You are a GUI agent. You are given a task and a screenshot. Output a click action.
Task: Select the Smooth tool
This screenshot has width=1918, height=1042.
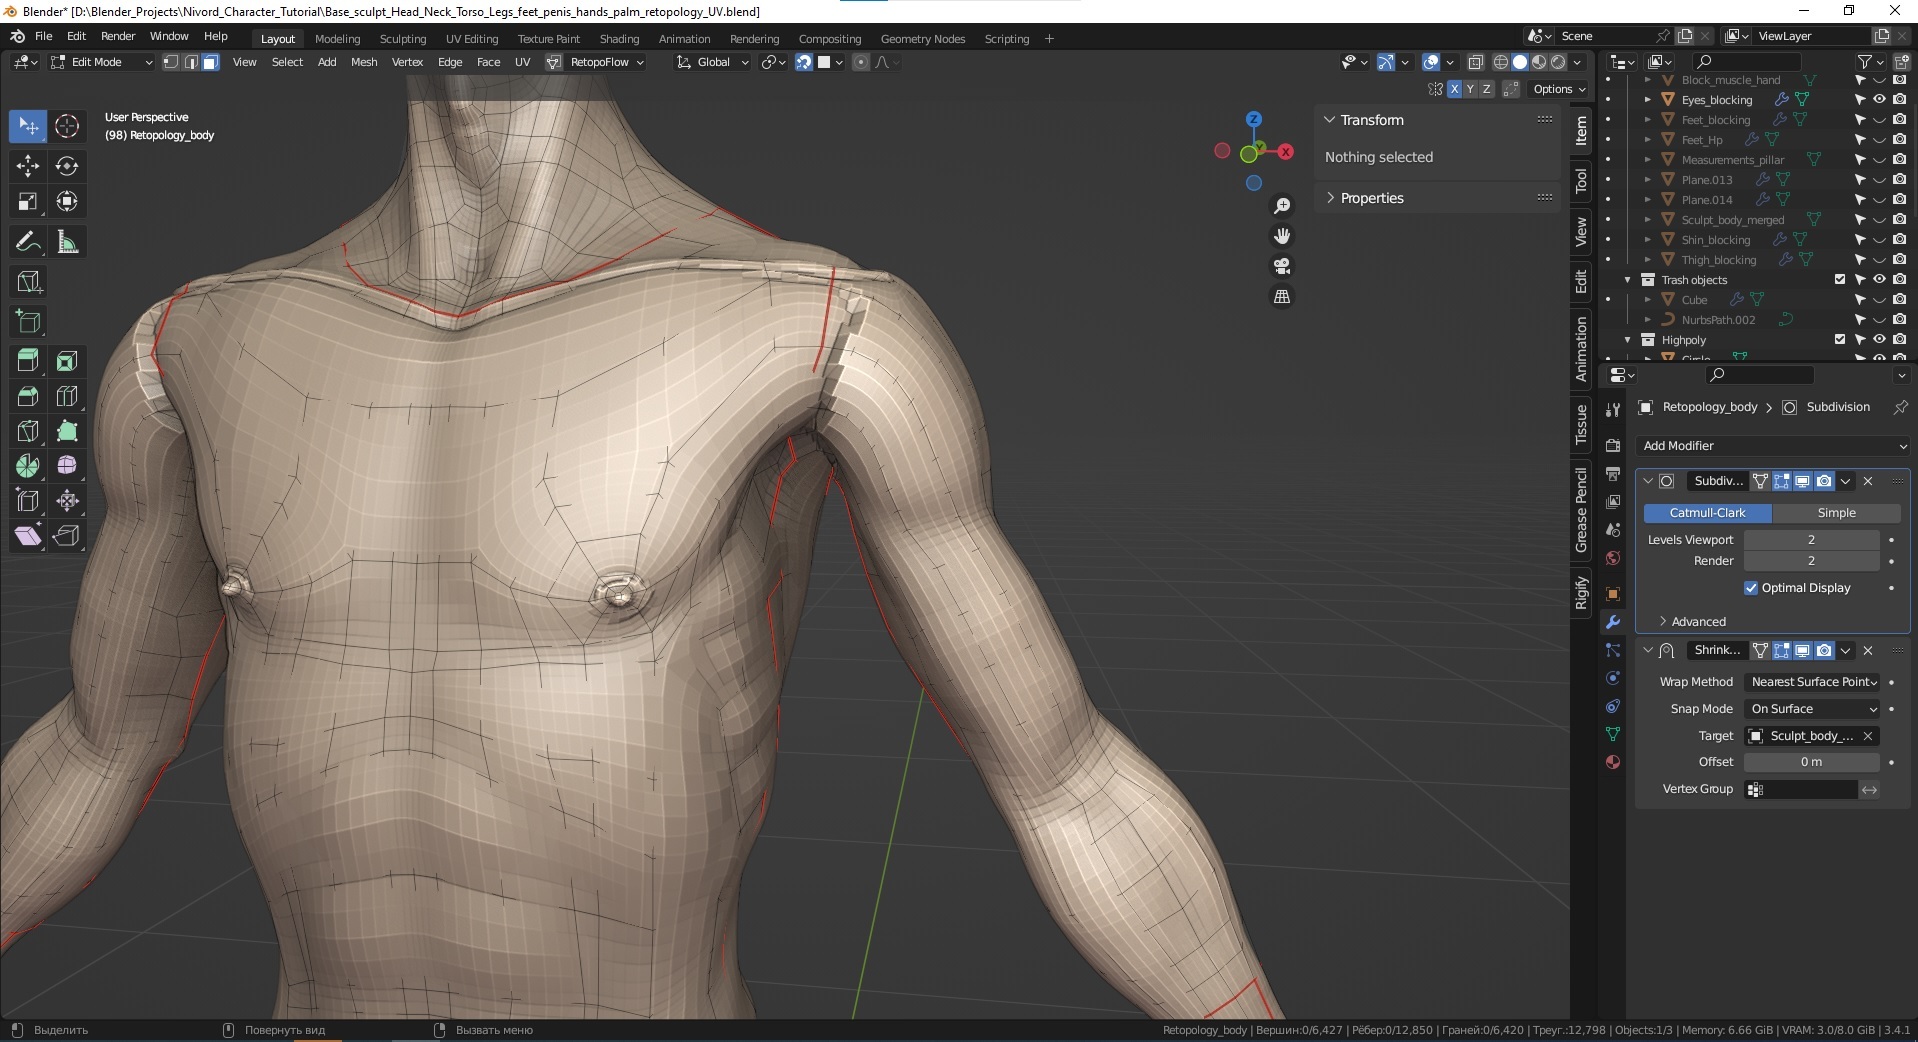(x=67, y=466)
